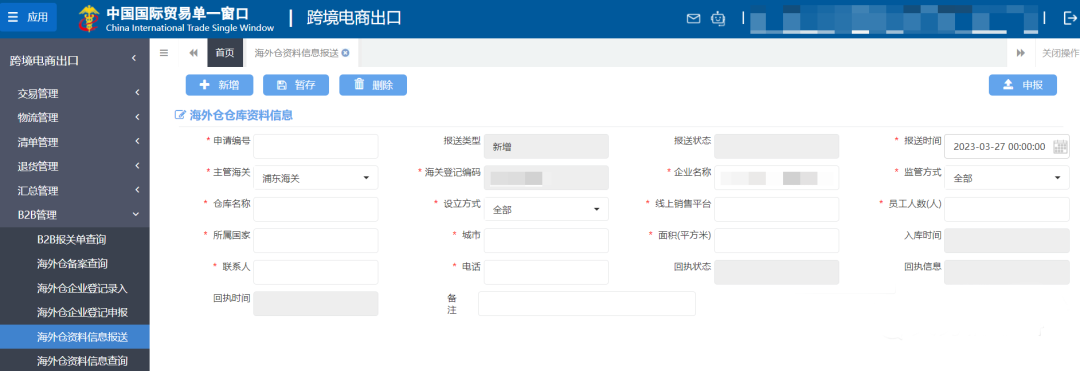Switch to the 首页 tab
The image size is (1080, 371).
[225, 53]
